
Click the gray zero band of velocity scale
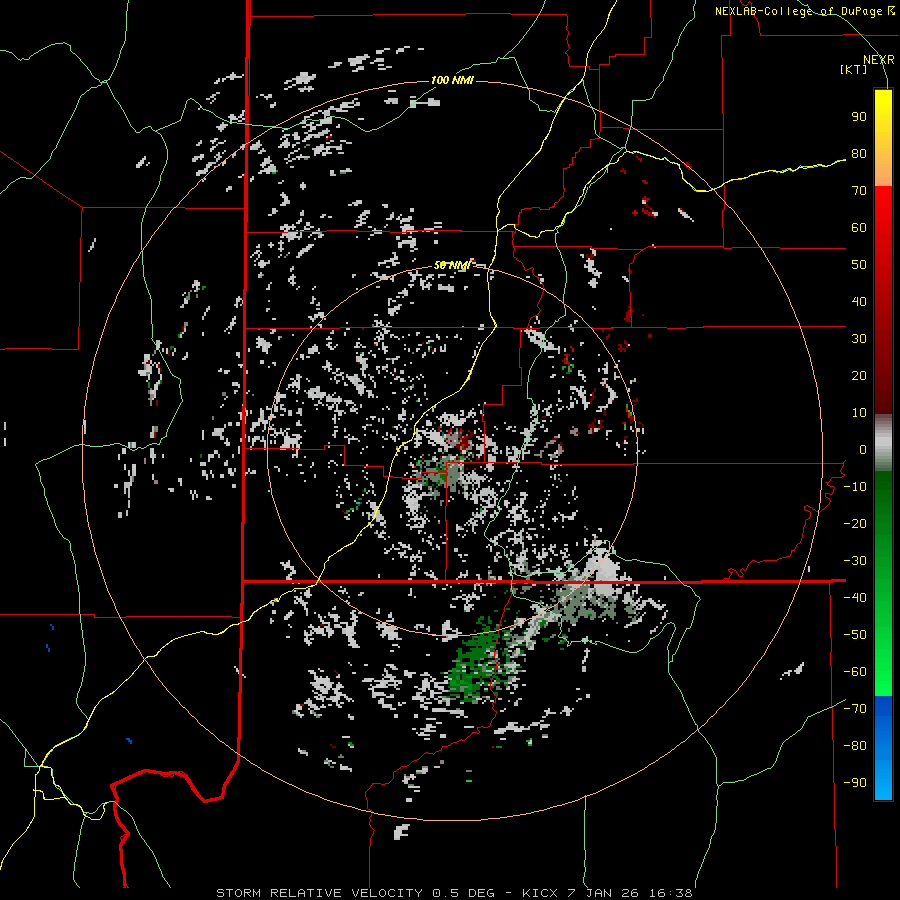point(883,443)
